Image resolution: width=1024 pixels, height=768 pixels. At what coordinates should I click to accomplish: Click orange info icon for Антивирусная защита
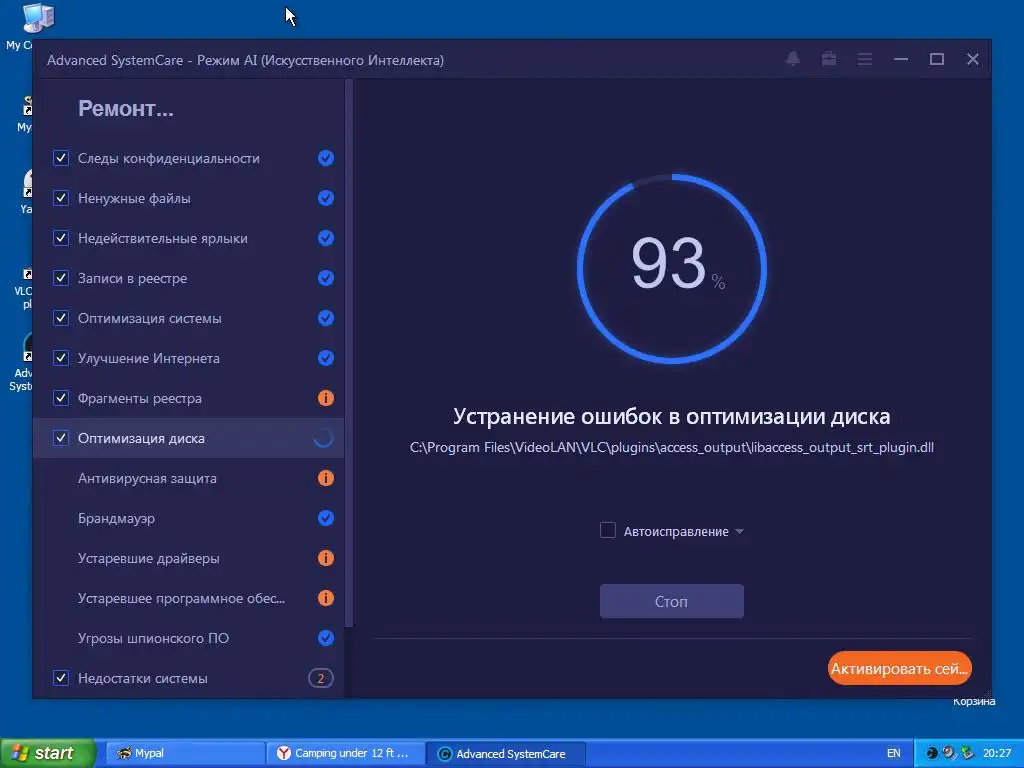pyautogui.click(x=326, y=478)
